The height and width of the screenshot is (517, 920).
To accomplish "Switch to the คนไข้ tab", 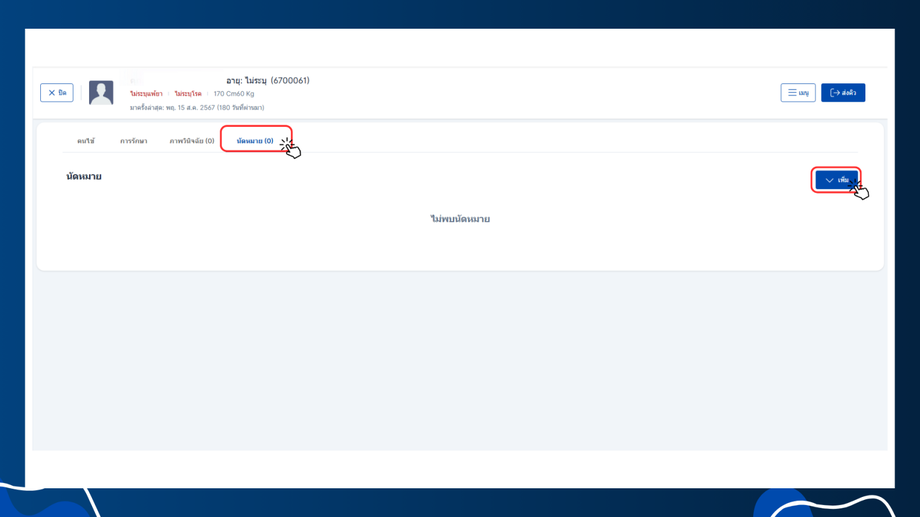I will [86, 141].
